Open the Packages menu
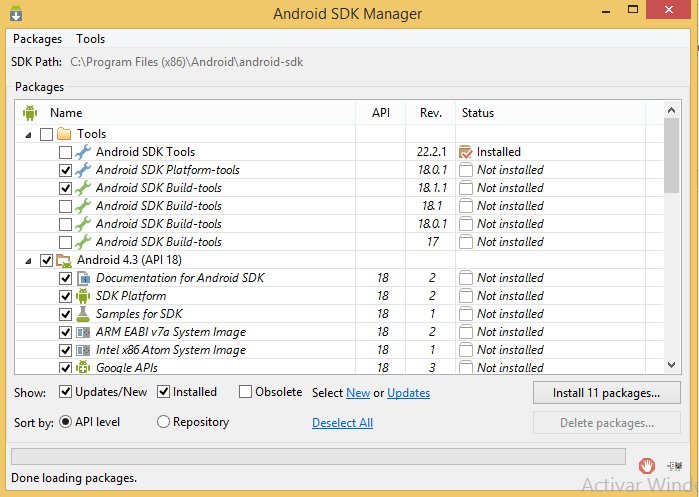 pos(37,39)
